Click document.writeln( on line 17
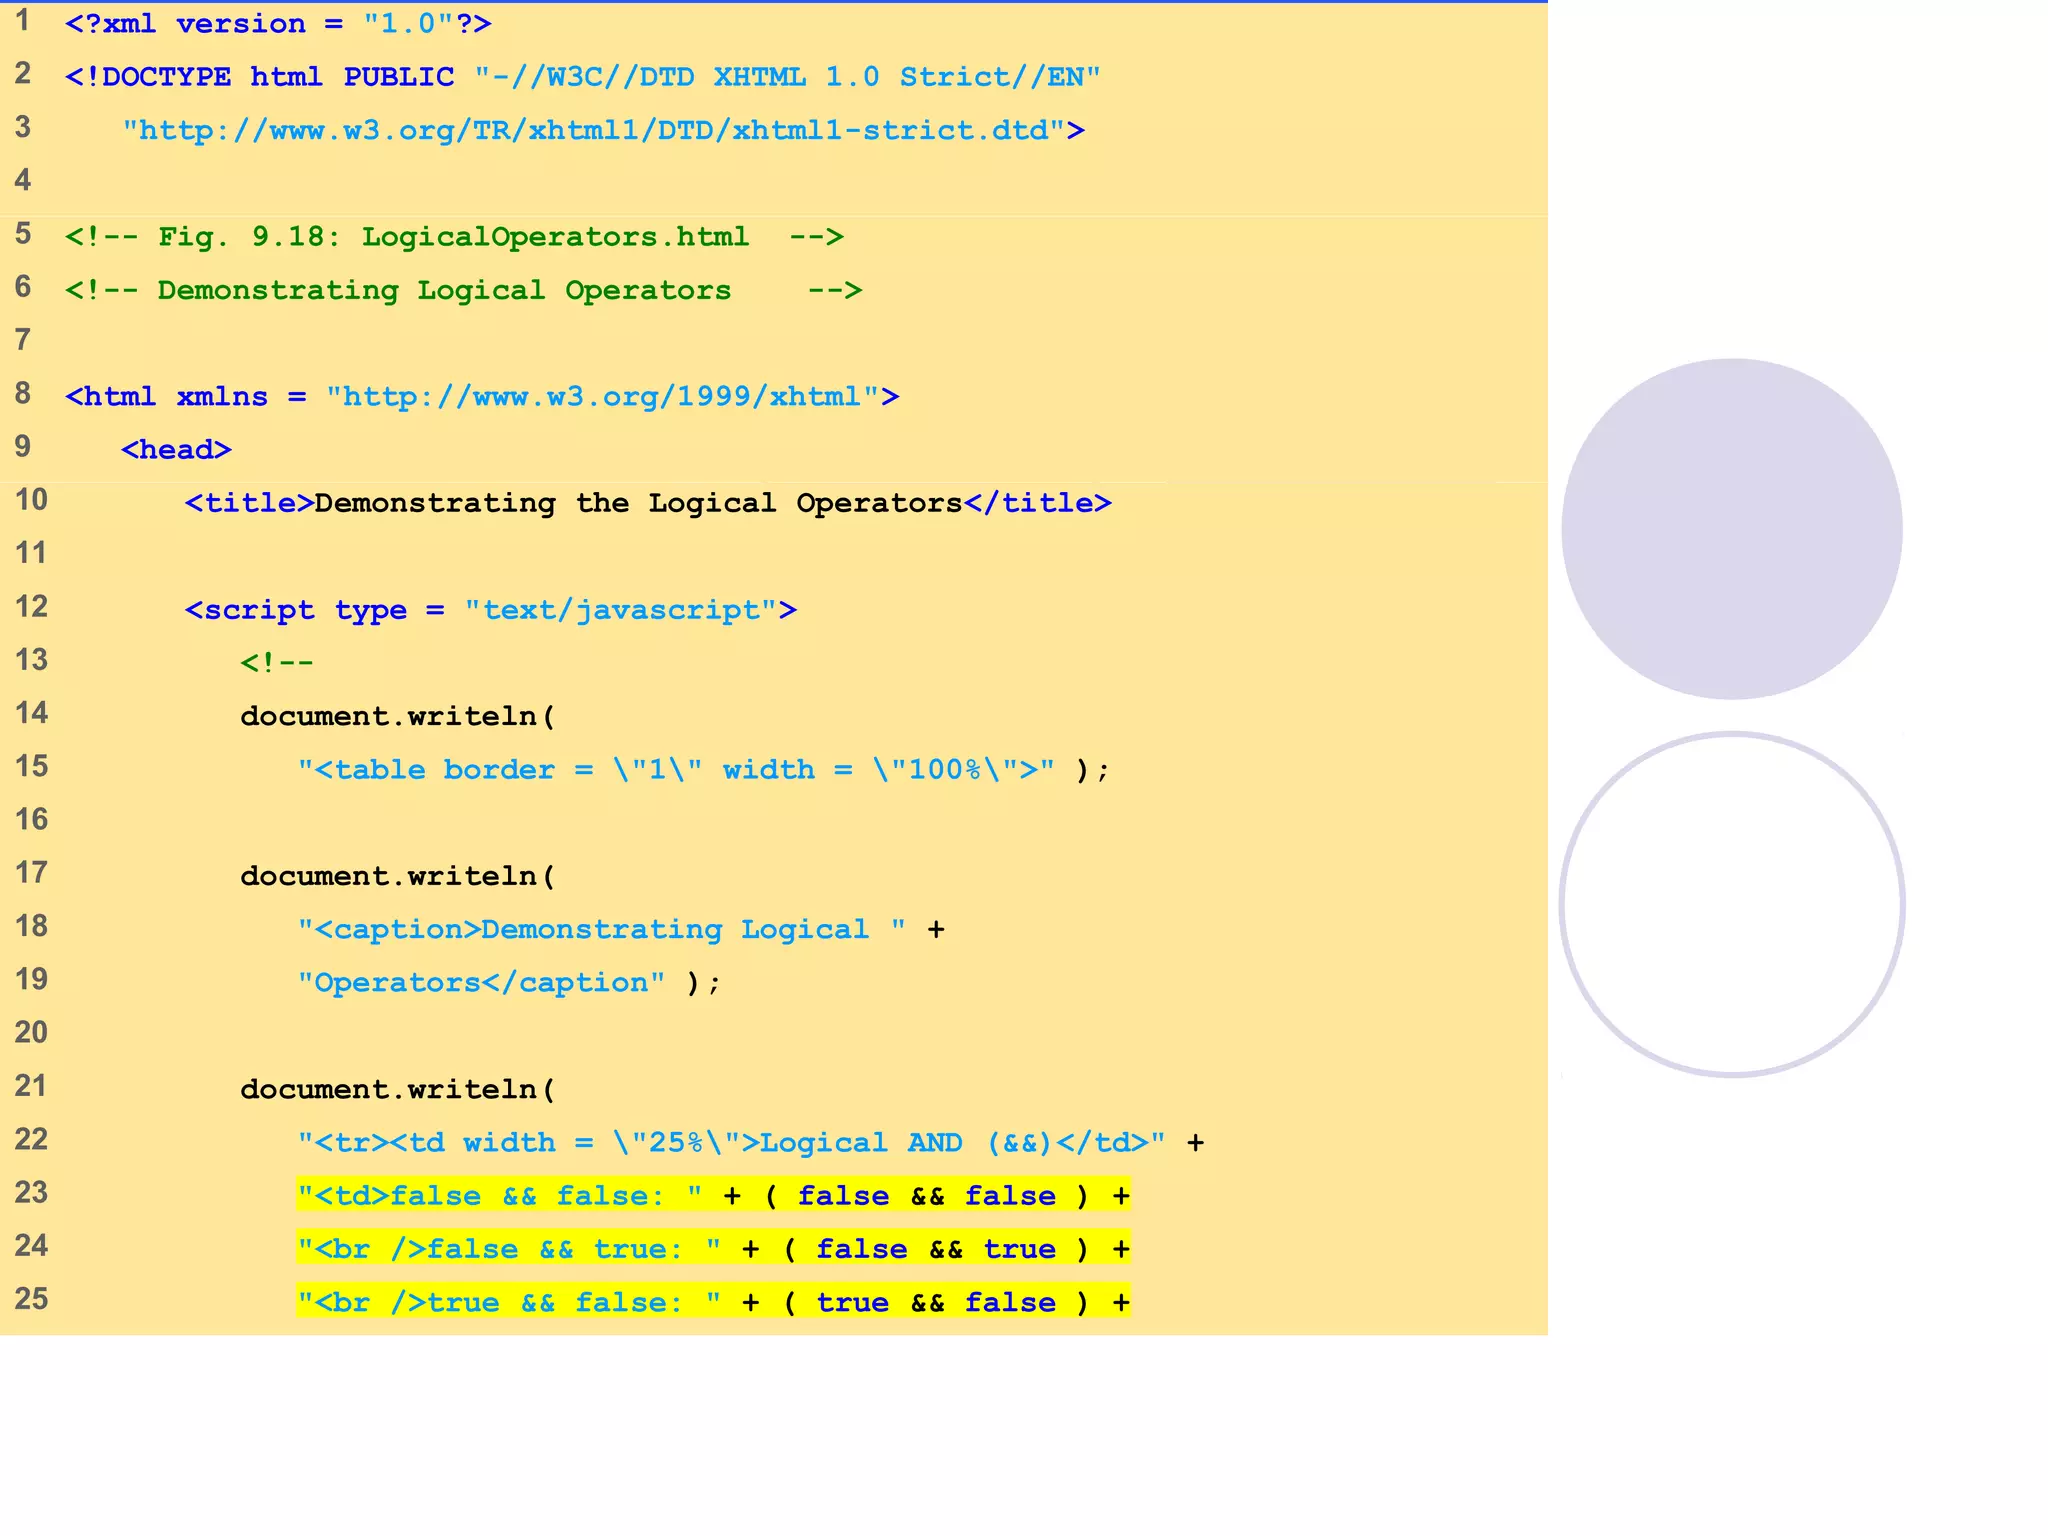This screenshot has height=1536, width=2048. point(398,876)
